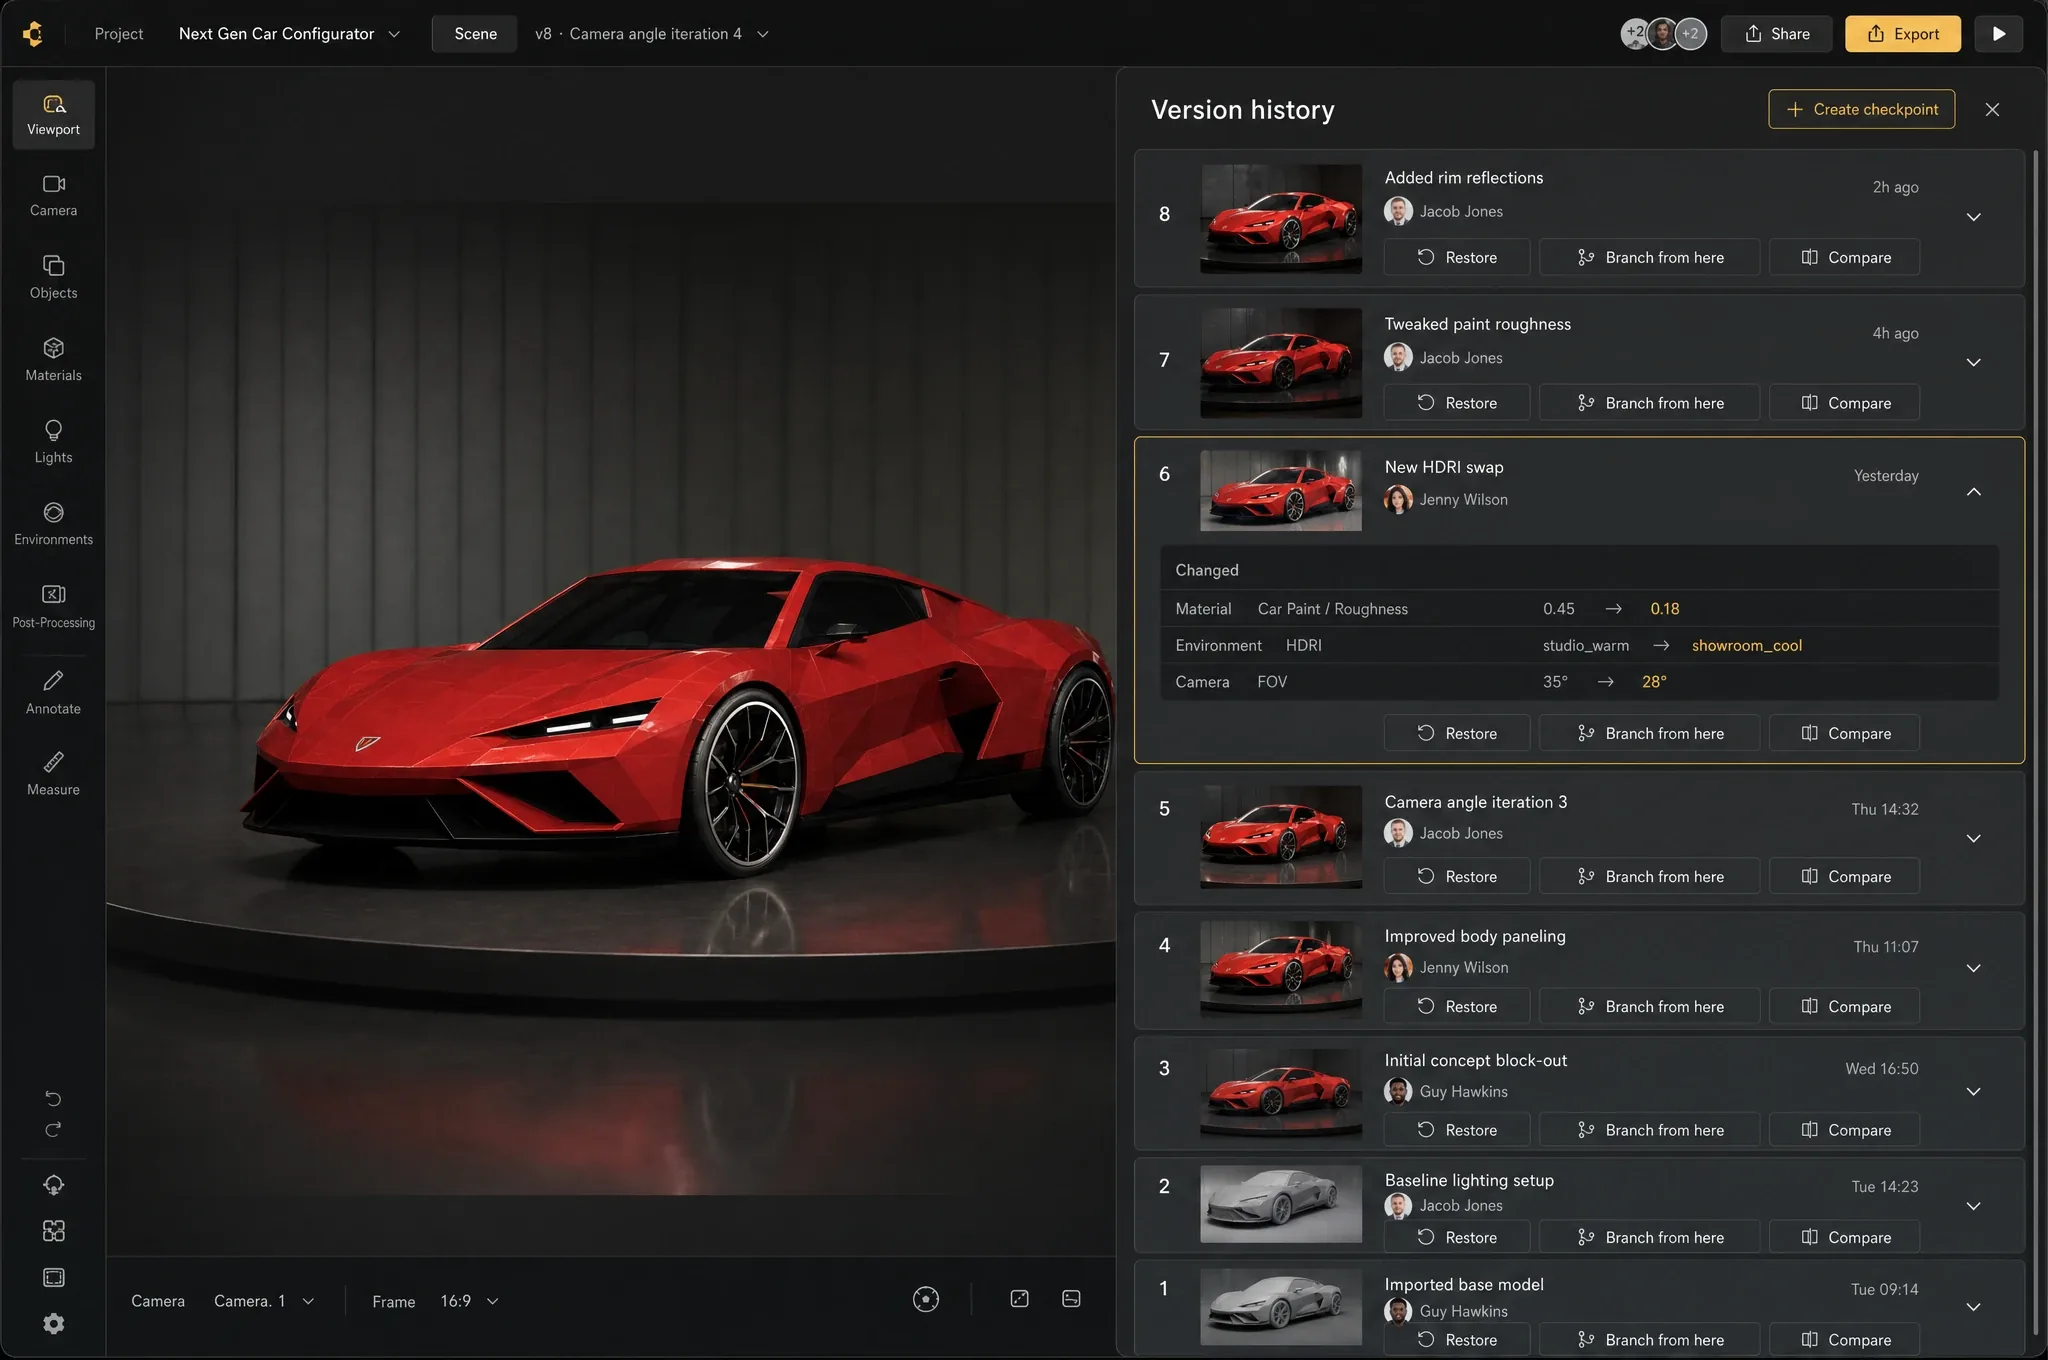Open the Next Gen Car Configurator project dropdown

pos(289,33)
